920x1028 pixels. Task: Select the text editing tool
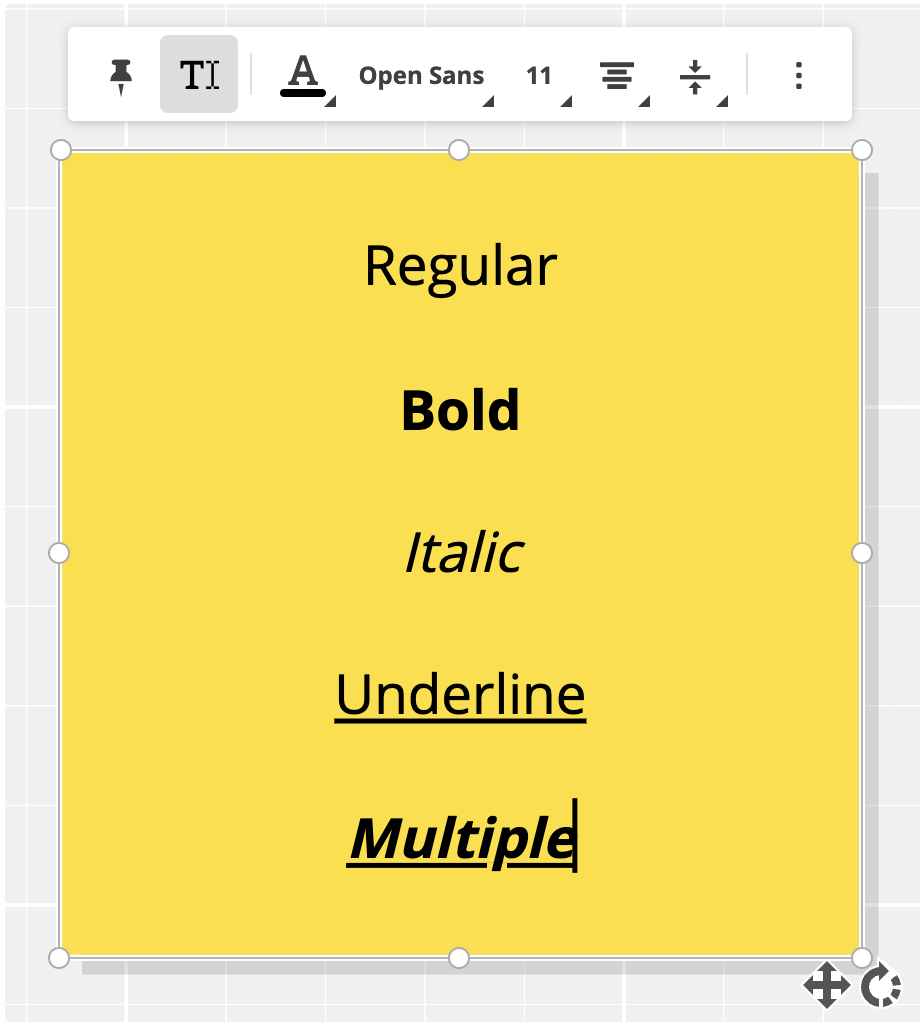point(198,74)
